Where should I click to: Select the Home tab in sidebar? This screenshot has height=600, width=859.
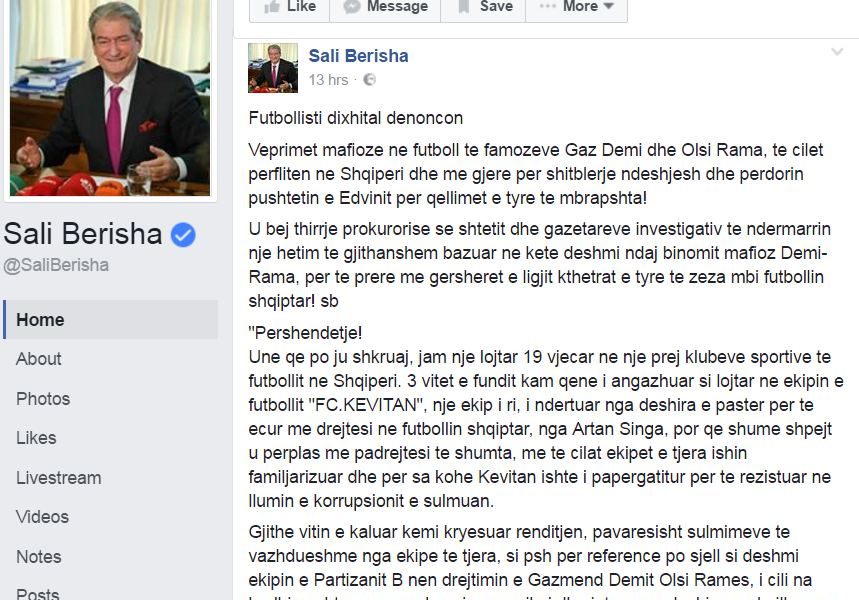click(111, 319)
